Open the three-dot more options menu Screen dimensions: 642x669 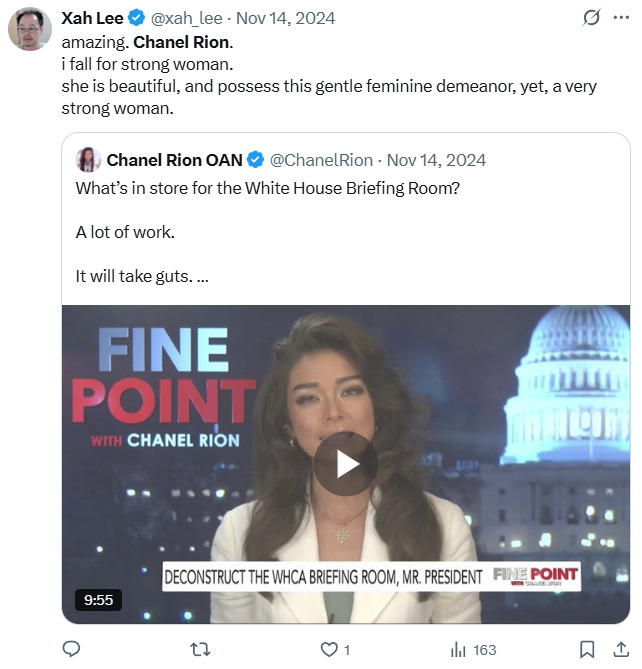(x=621, y=17)
